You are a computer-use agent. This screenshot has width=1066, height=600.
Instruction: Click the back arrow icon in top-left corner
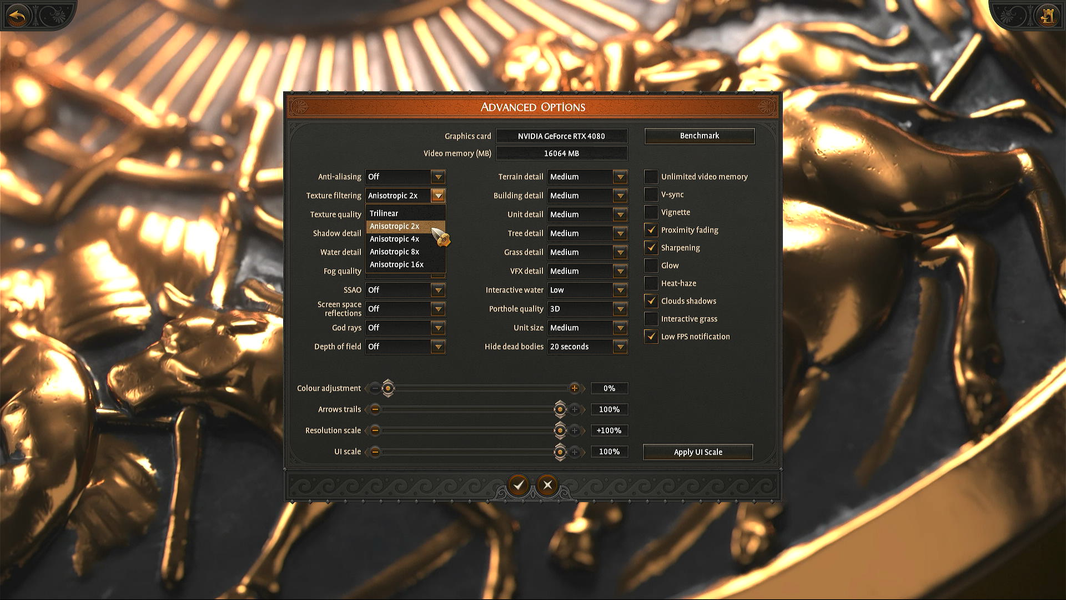pyautogui.click(x=17, y=14)
